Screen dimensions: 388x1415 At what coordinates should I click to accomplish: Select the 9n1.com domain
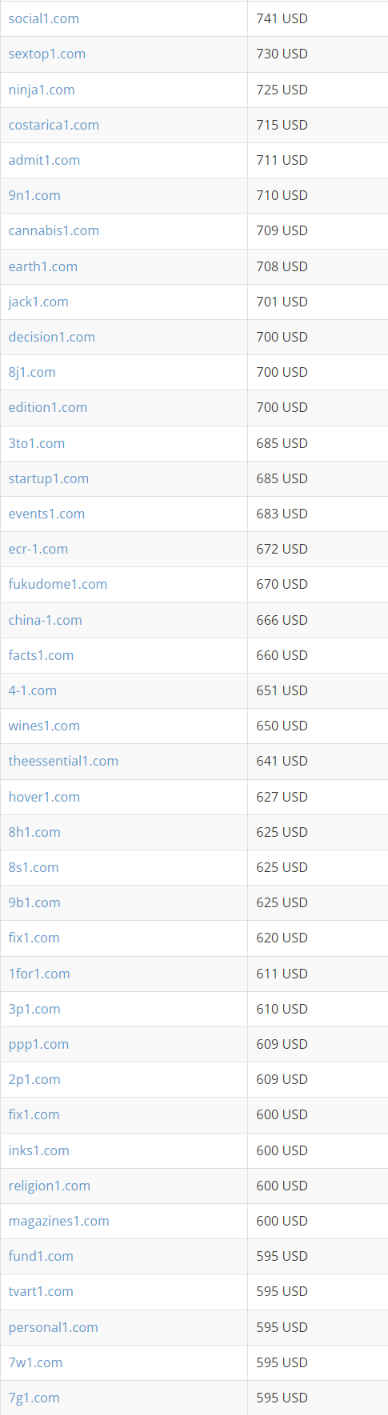34,196
